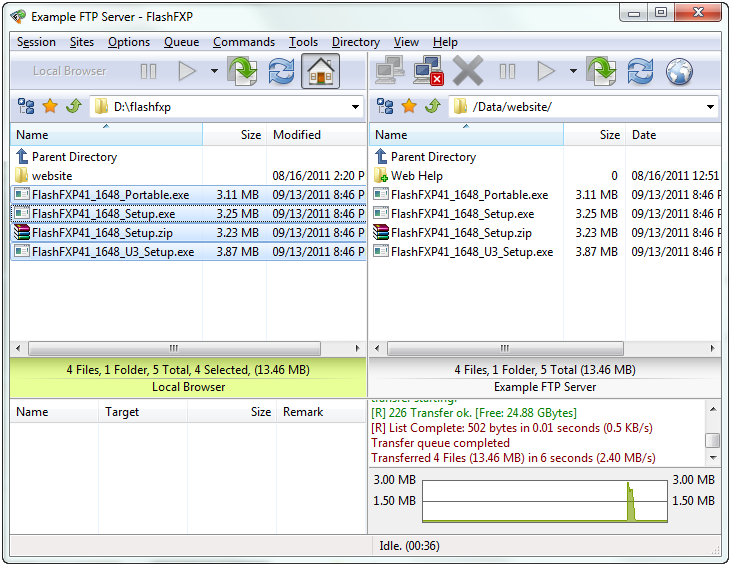This screenshot has height=565, width=730.
Task: Sort remote files by Size column
Action: coord(595,135)
